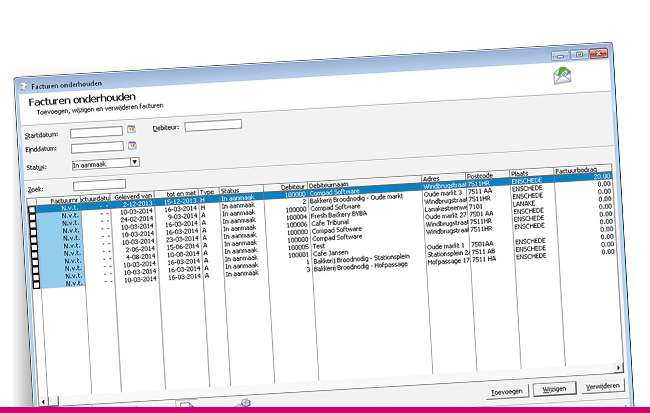The height and width of the screenshot is (413, 650).
Task: Tick checkbox for the Cafe Jansen row
Action: click(35, 270)
